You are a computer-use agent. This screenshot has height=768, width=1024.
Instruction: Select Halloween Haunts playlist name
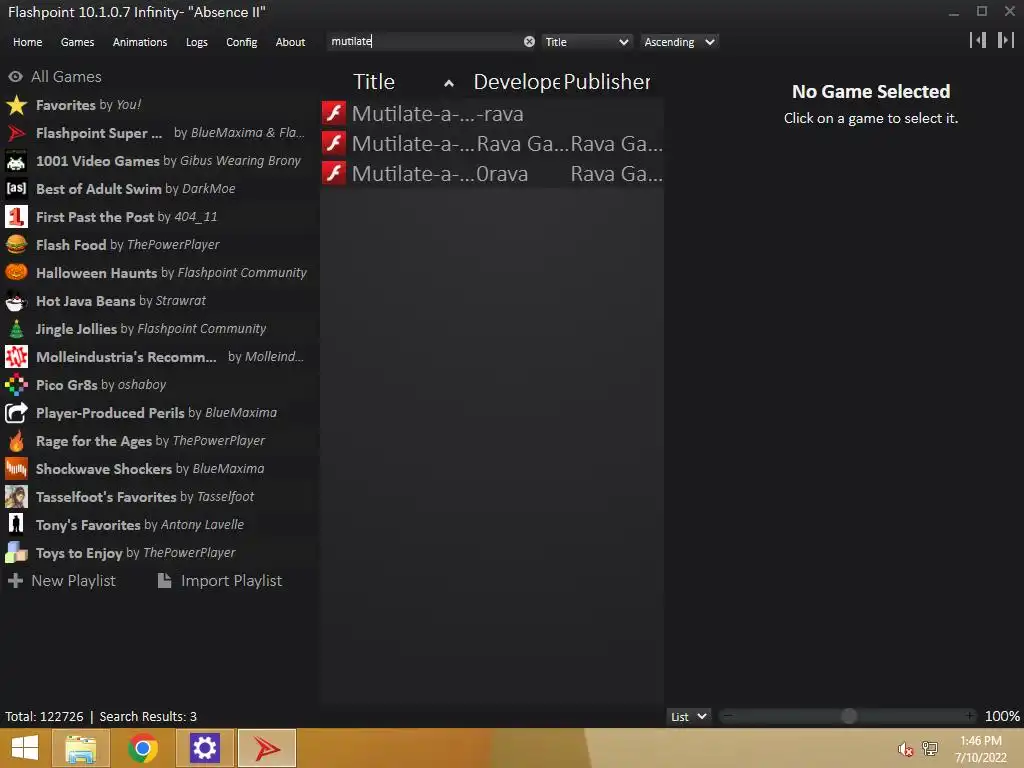coord(96,273)
